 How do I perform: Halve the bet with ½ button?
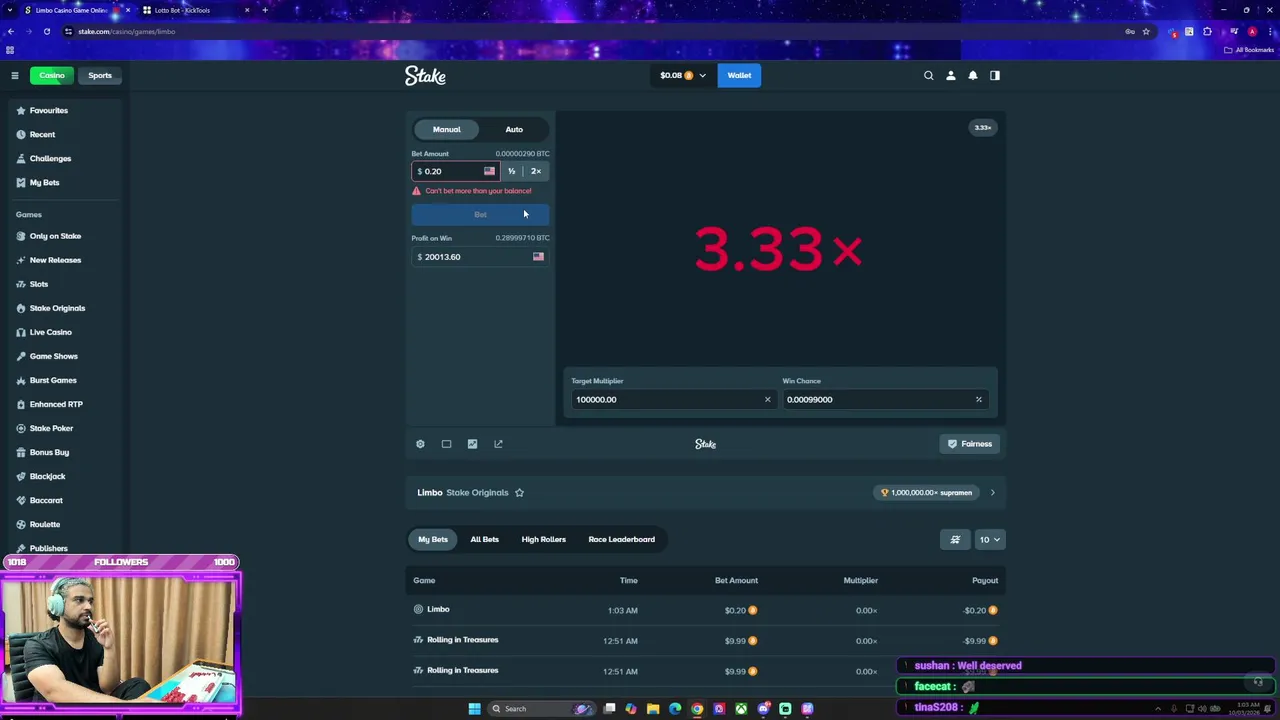pyautogui.click(x=511, y=171)
